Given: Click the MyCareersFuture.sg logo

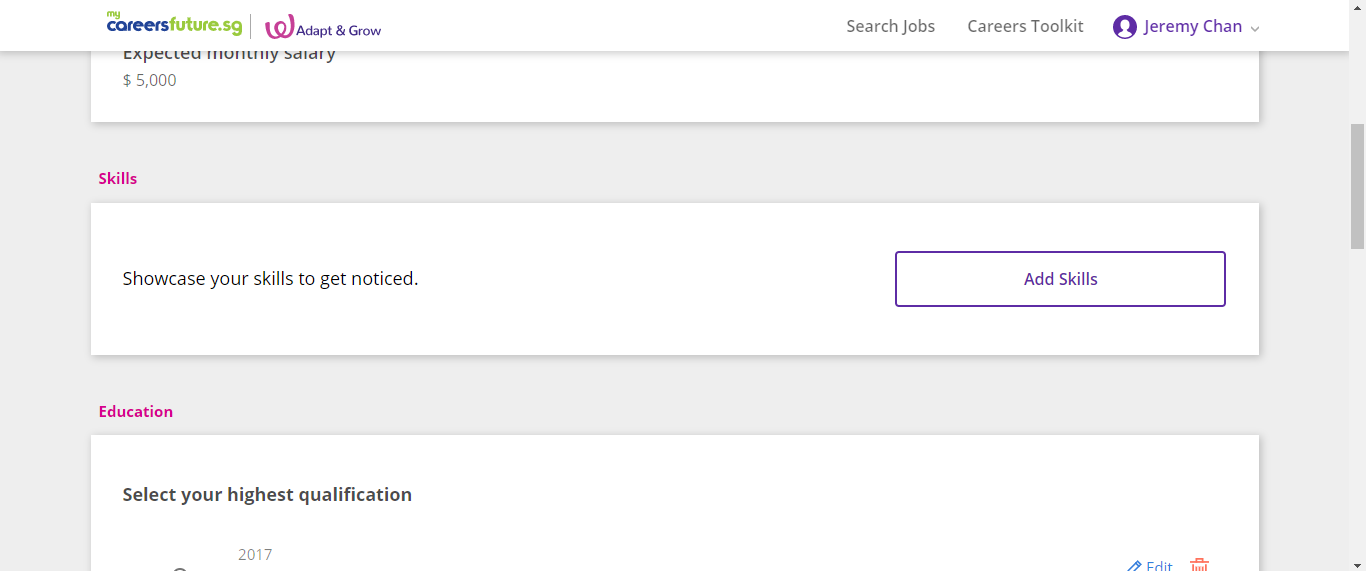Looking at the screenshot, I should (174, 24).
